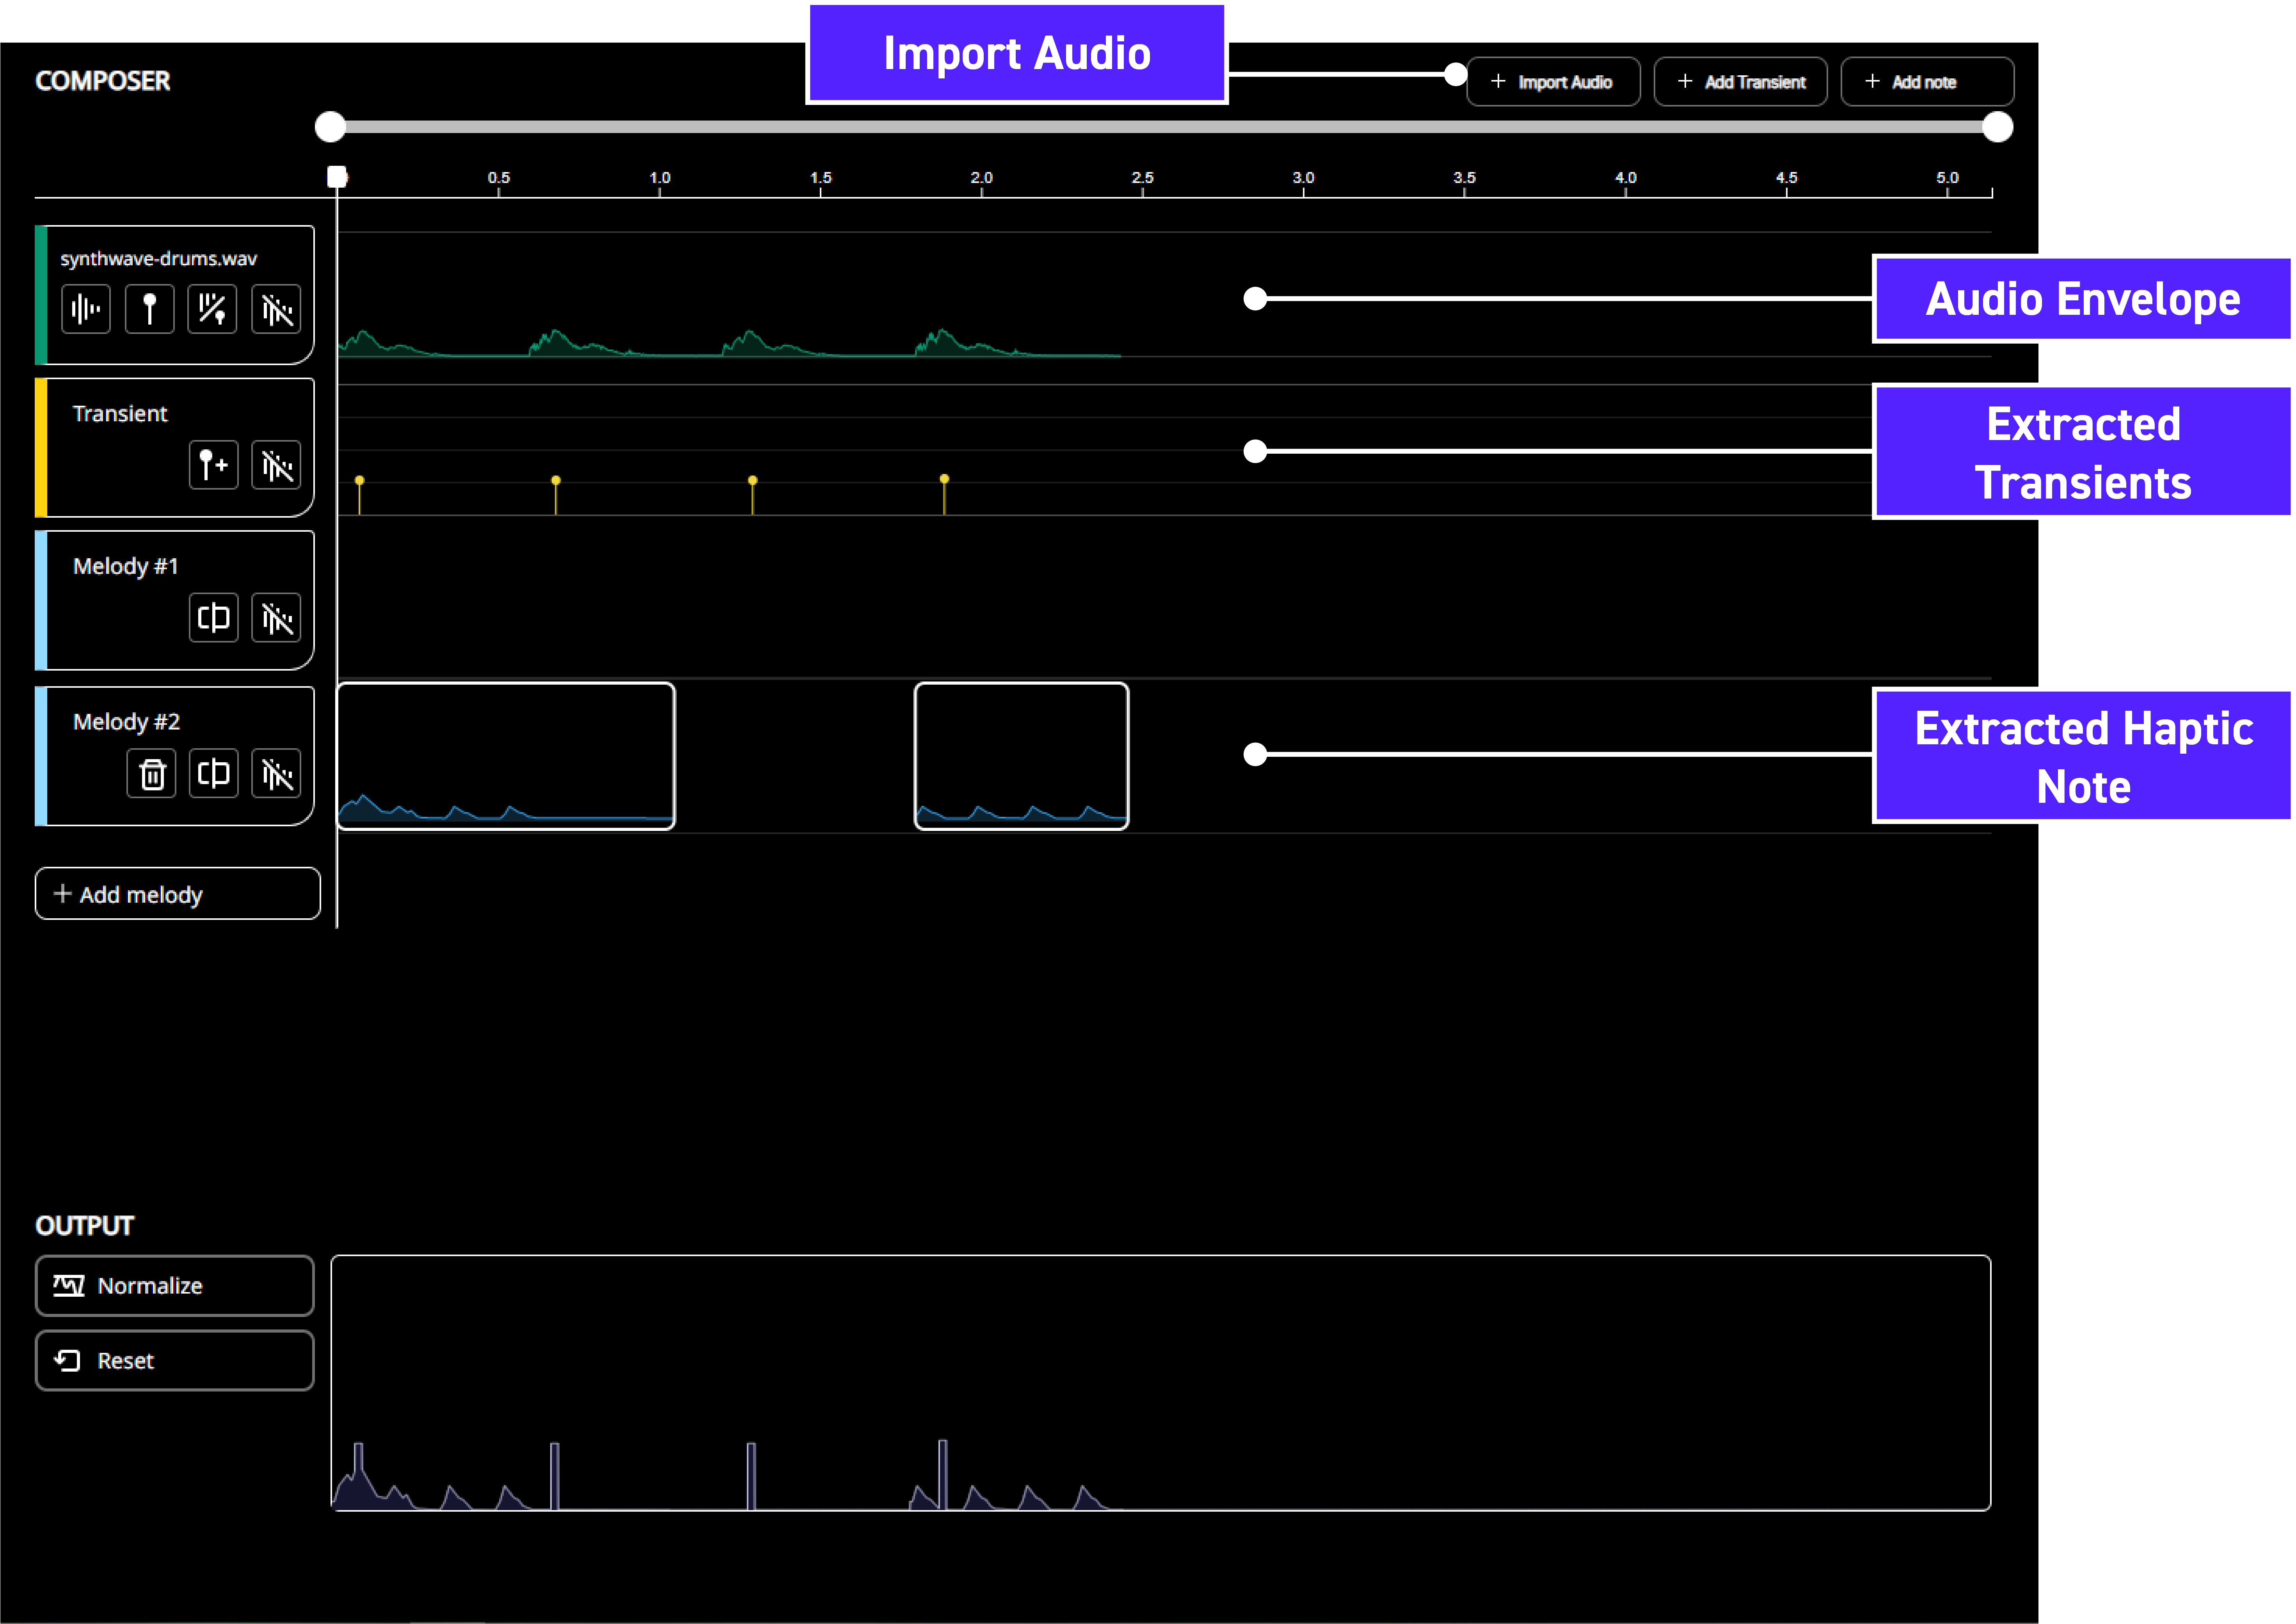Image resolution: width=2296 pixels, height=1624 pixels.
Task: Mute the Melody #2 track
Action: 276,774
